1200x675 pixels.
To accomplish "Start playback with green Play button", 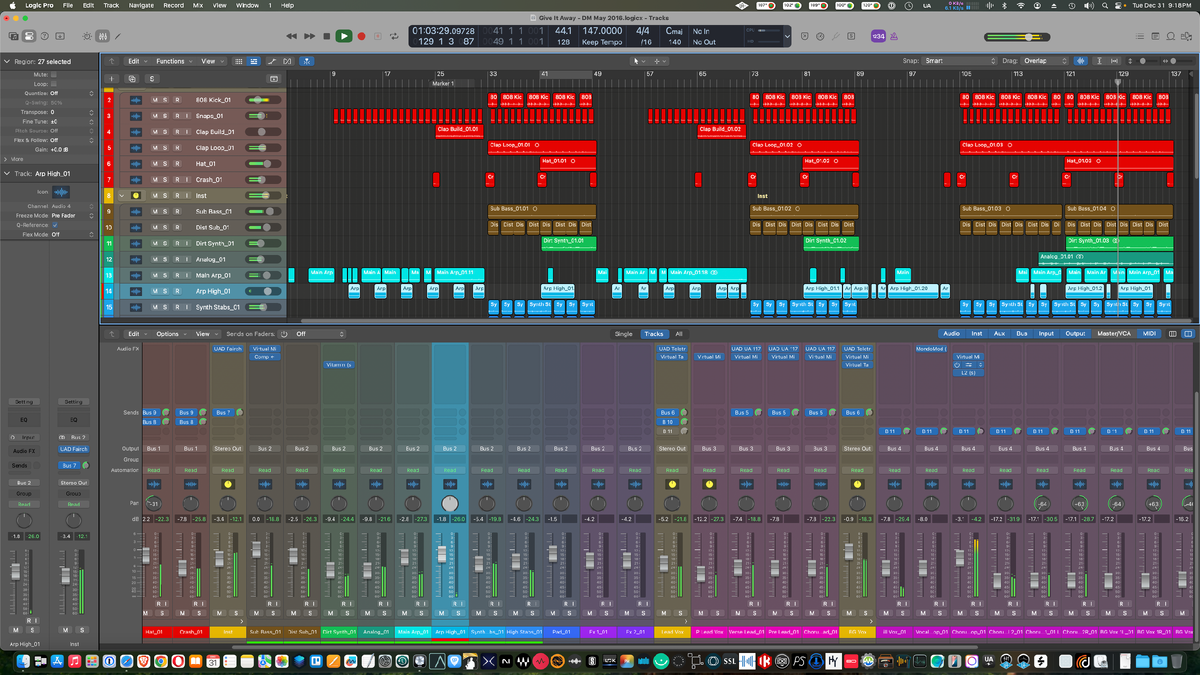I will [344, 36].
